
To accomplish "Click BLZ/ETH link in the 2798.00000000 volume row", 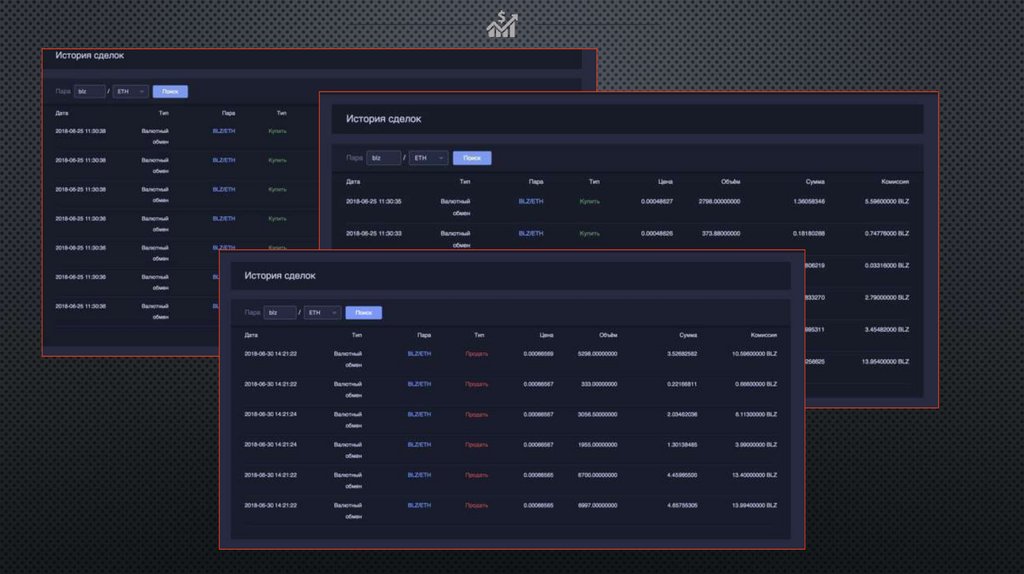I will click(531, 201).
